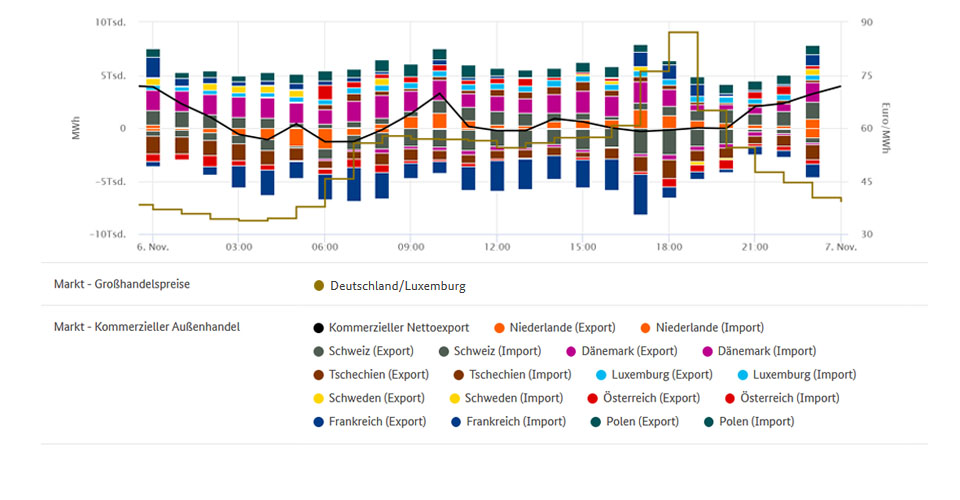
Task: Click the '7. Nov.' date axis label
Action: coord(841,247)
